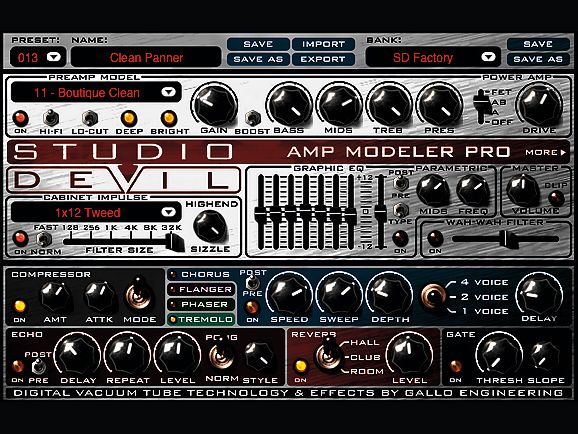Click the modulation Speed knob

289,294
